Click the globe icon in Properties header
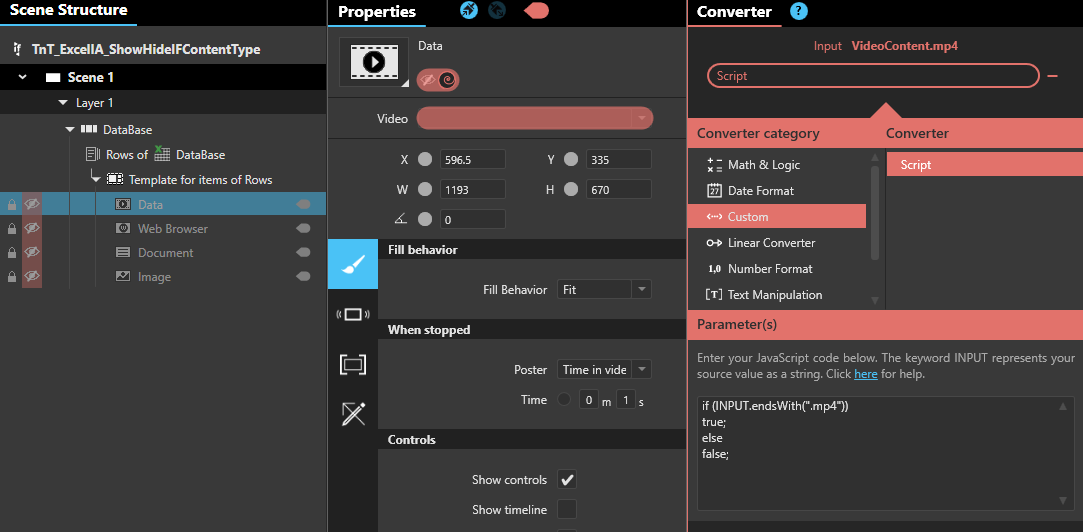Viewport: 1083px width, 532px height. click(497, 11)
